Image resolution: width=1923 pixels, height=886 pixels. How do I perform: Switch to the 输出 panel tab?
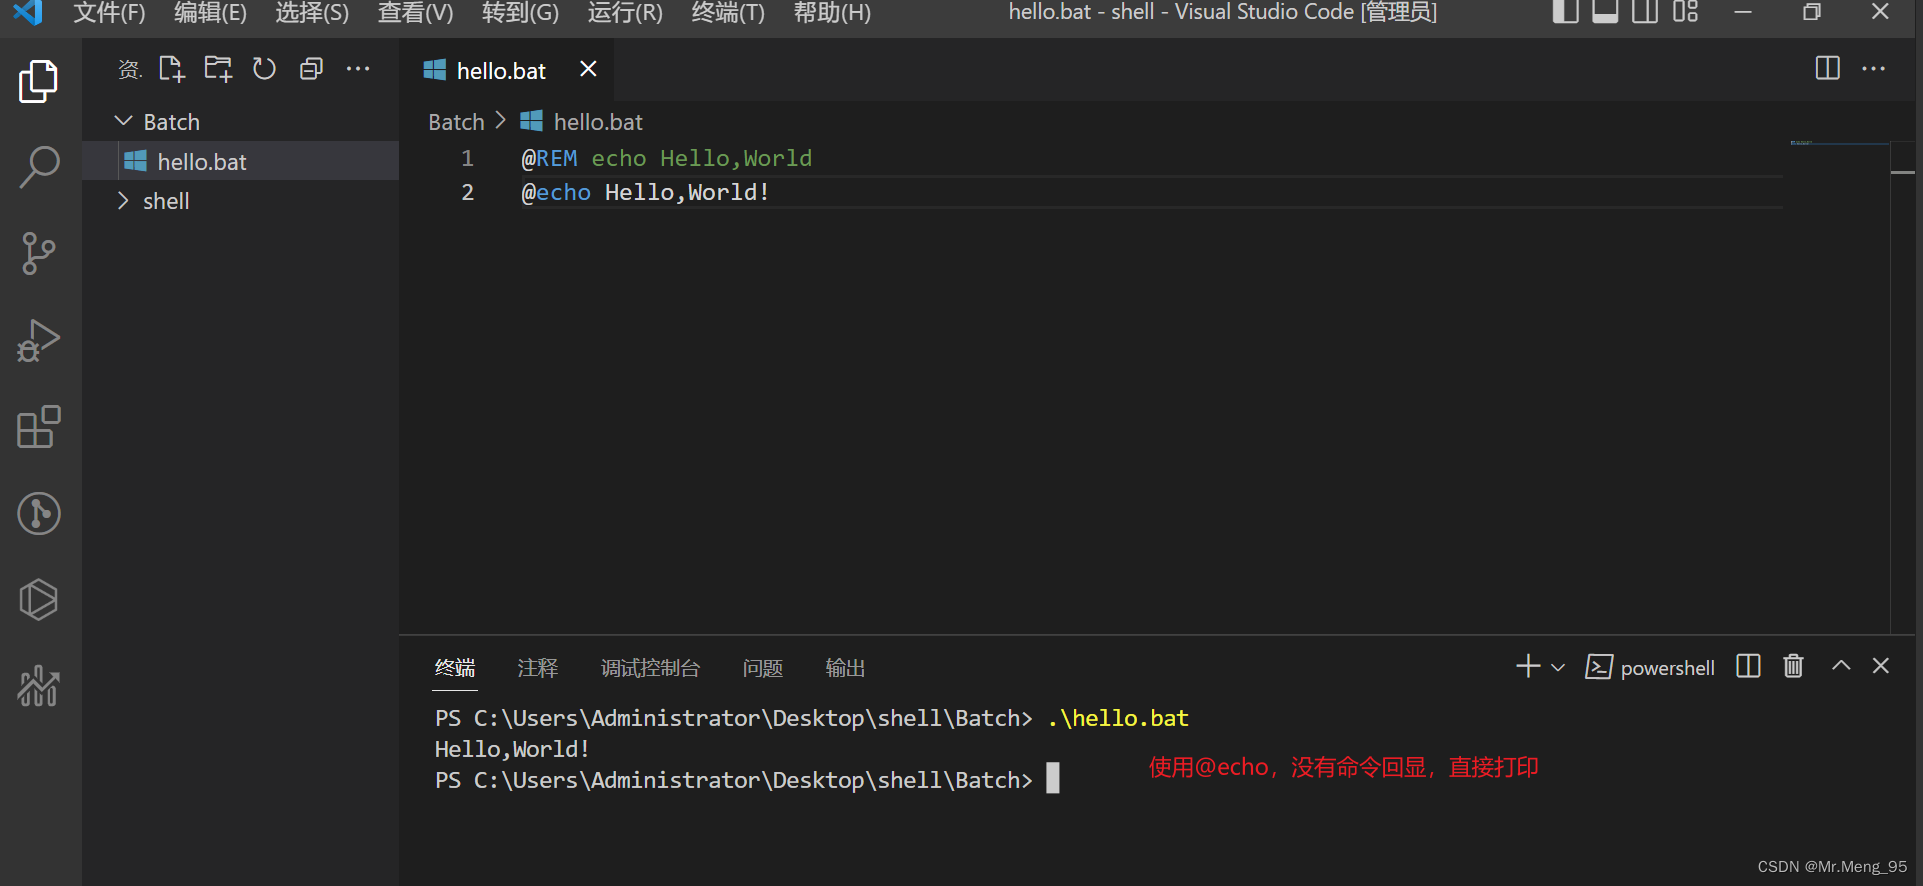845,668
